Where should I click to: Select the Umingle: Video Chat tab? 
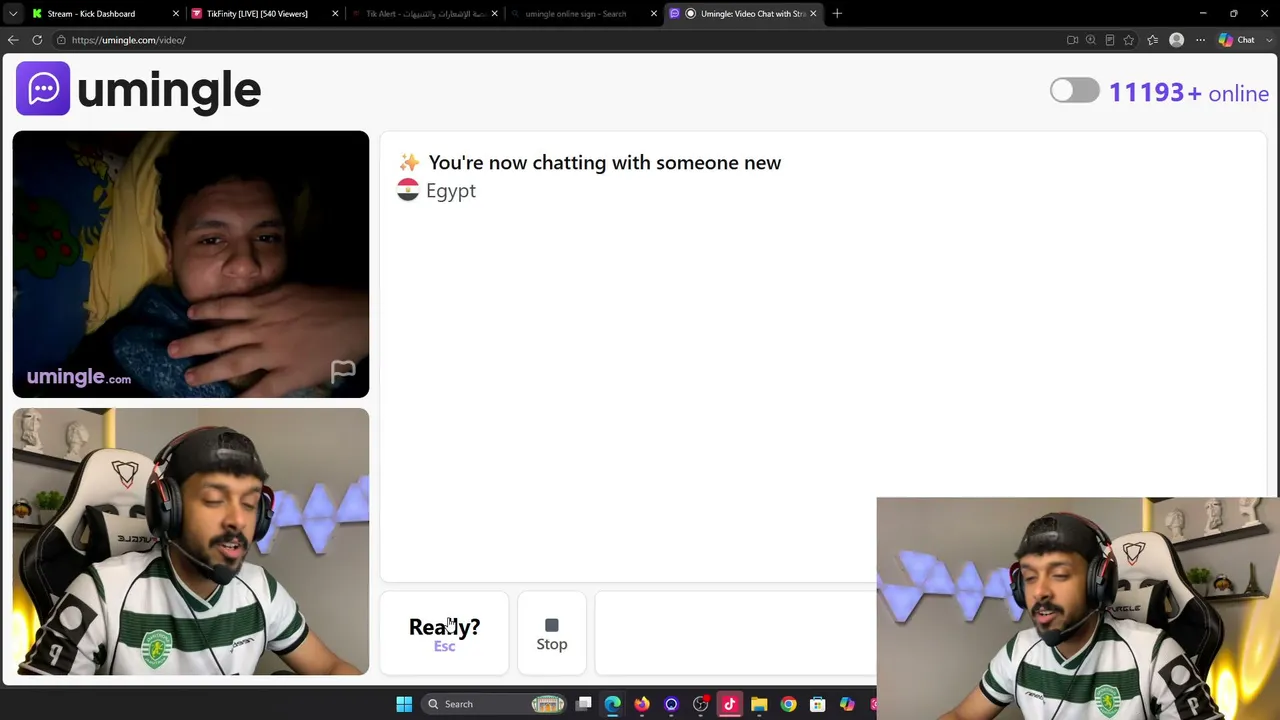point(744,13)
